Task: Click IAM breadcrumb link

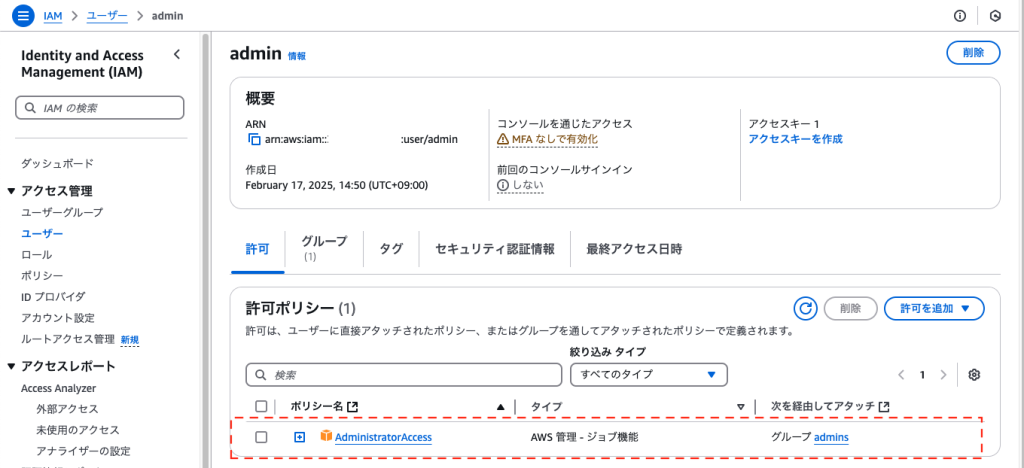Action: (x=54, y=16)
